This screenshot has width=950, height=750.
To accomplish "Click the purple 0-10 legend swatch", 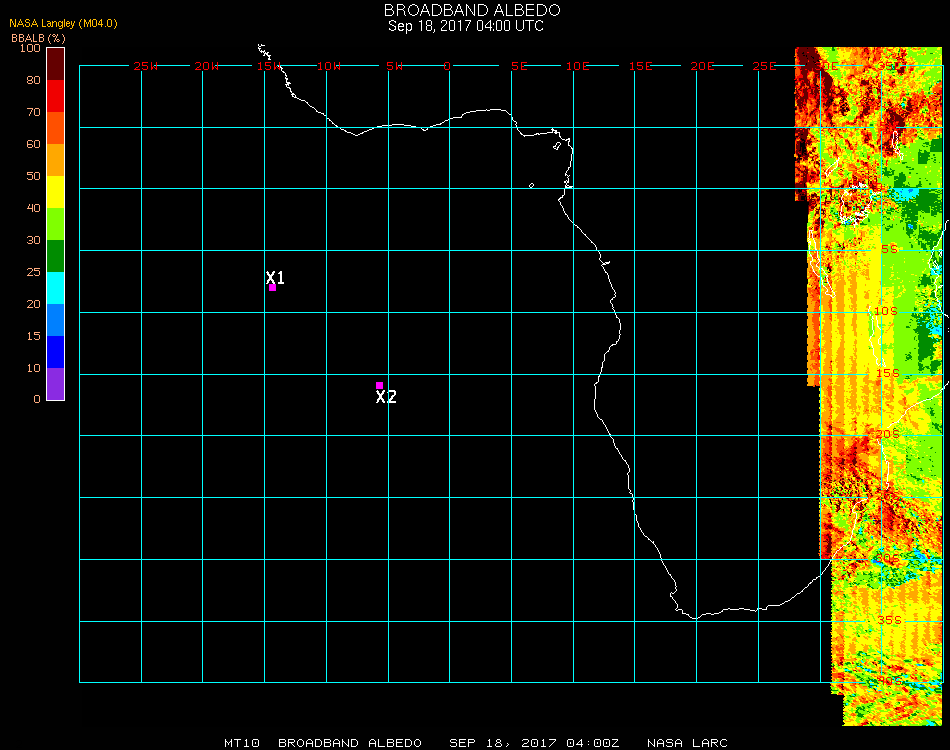I will pos(55,384).
